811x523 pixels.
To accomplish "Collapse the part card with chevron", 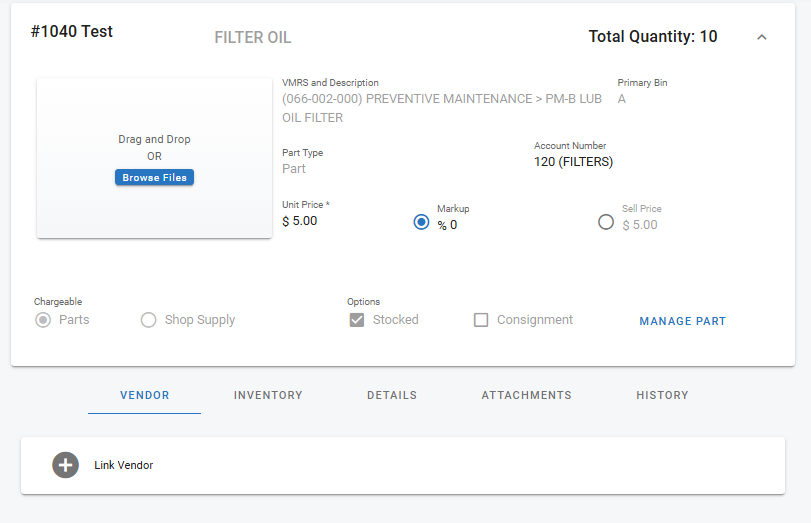I will [x=762, y=37].
